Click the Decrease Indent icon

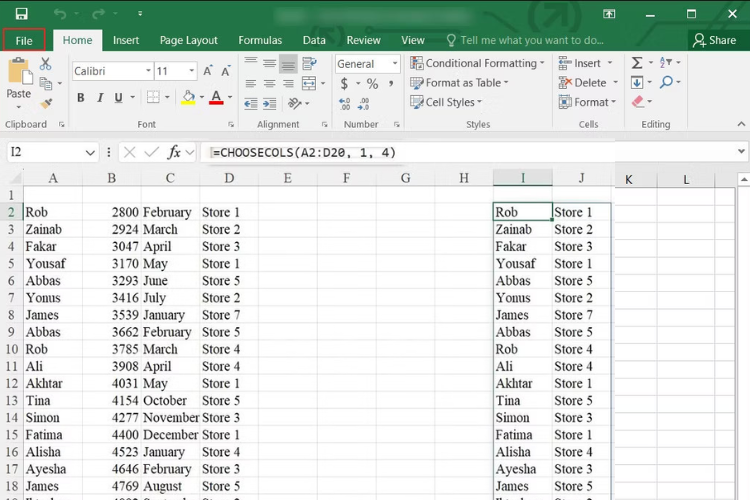pyautogui.click(x=251, y=103)
